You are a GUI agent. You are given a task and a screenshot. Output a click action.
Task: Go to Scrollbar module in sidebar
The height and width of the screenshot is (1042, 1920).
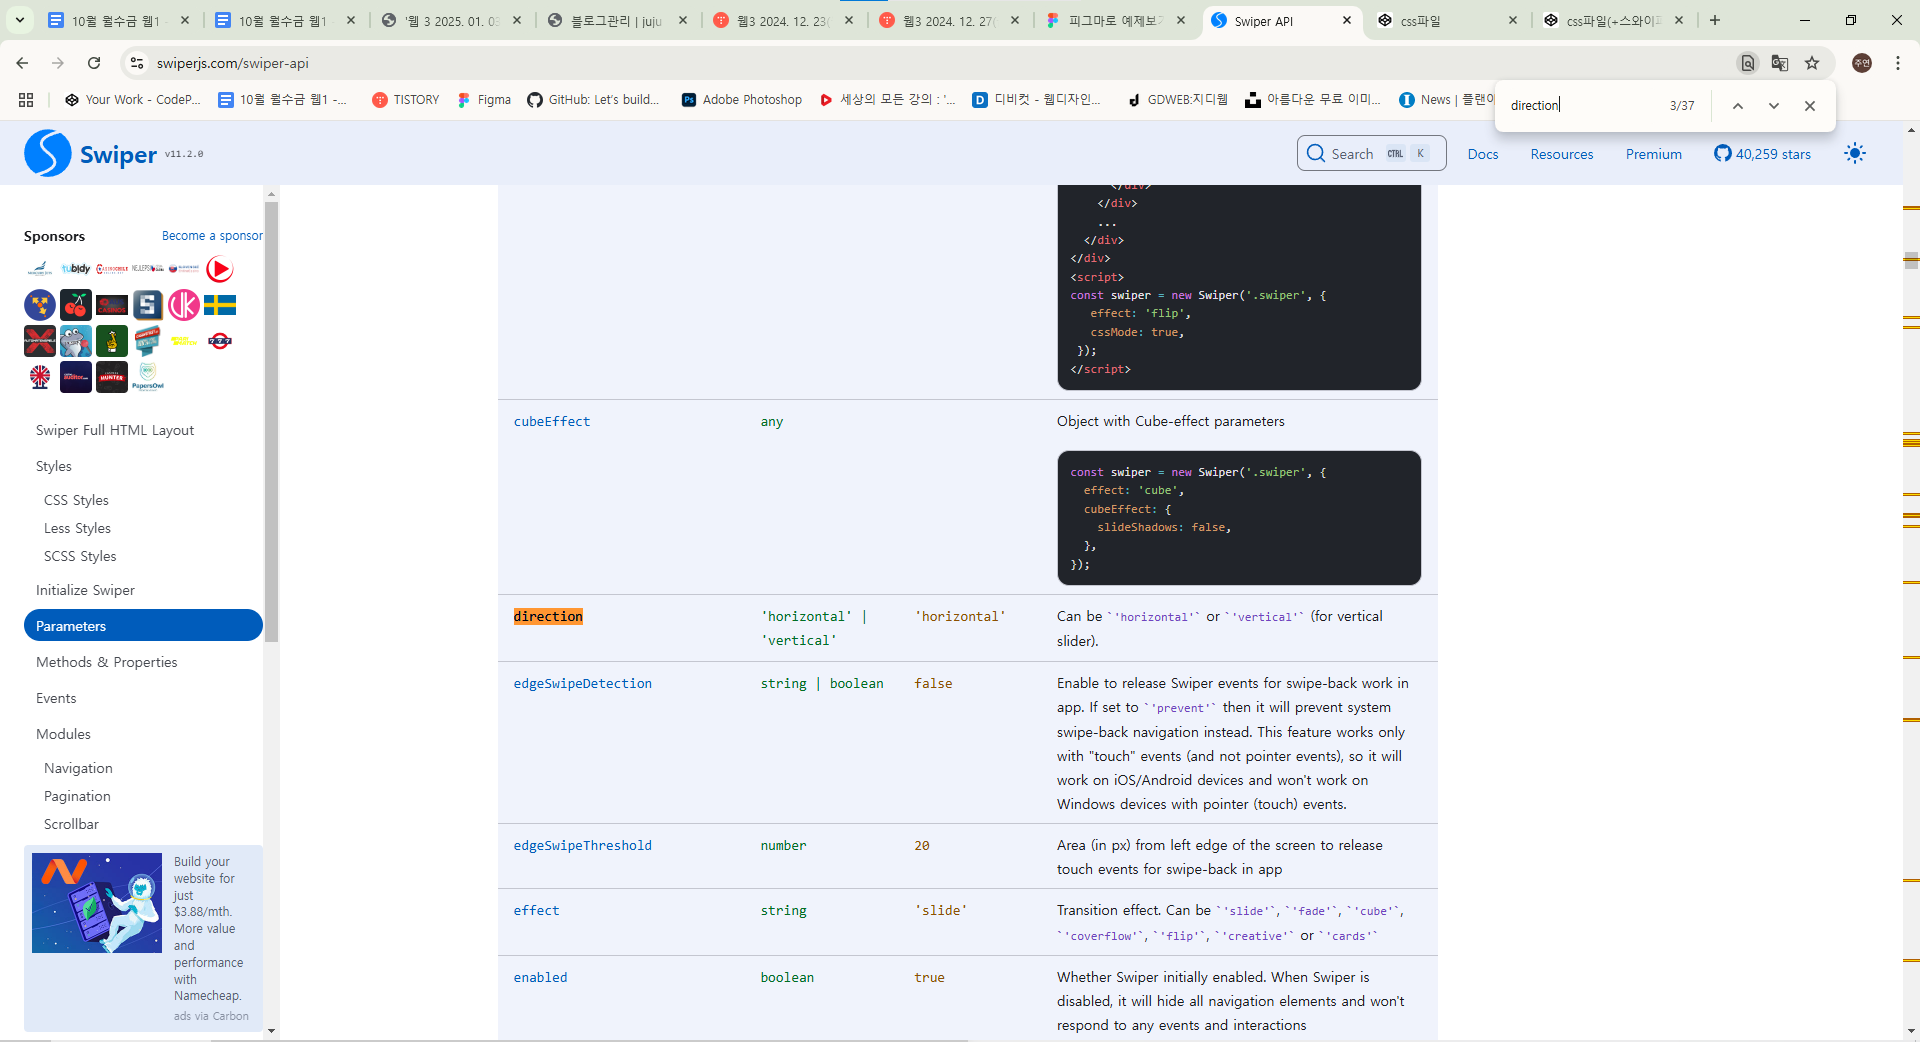click(x=71, y=824)
